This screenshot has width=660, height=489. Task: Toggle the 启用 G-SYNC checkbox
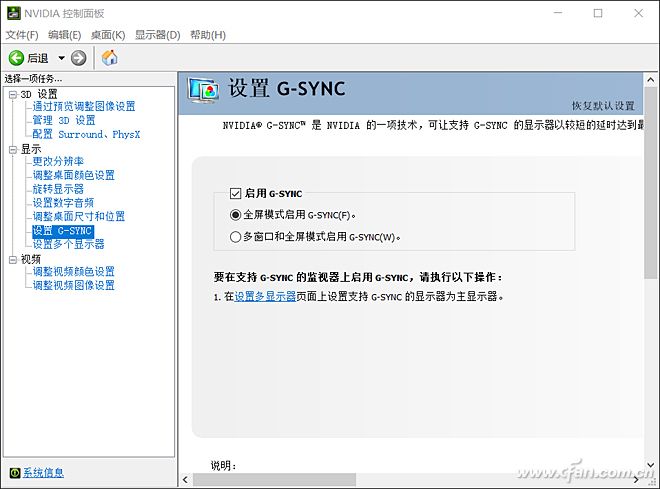click(x=236, y=193)
